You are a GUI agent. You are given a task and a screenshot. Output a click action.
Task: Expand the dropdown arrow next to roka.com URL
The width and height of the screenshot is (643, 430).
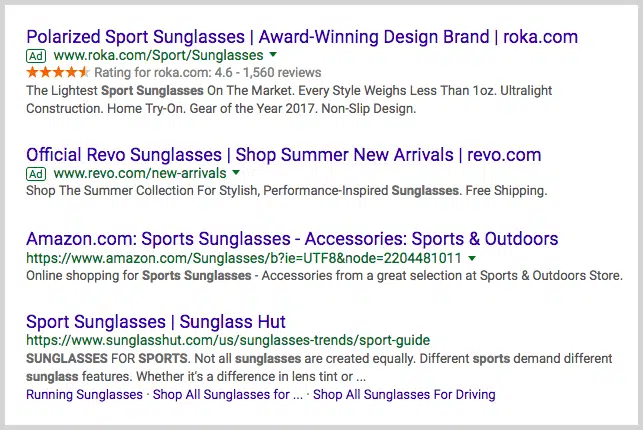[274, 56]
